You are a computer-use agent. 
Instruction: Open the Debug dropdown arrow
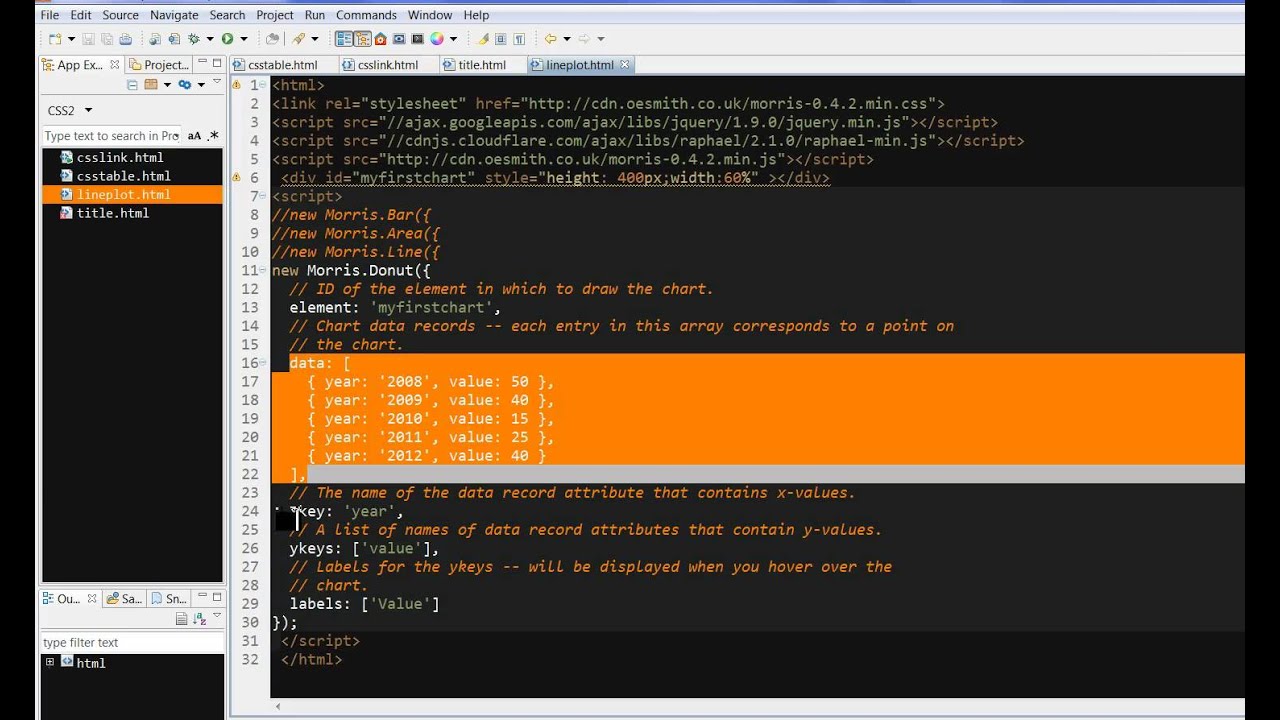tap(210, 39)
